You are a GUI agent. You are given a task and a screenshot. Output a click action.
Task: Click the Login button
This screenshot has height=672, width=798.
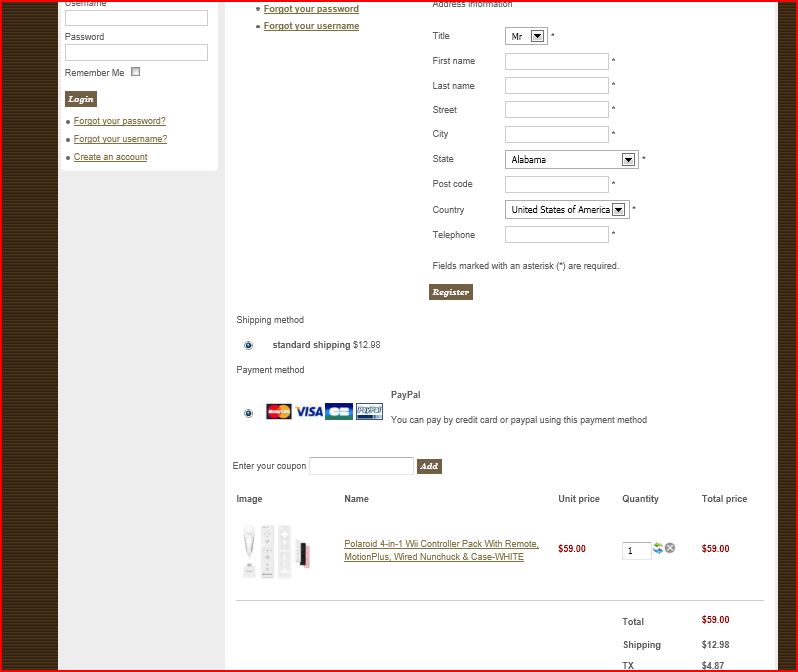[x=81, y=99]
